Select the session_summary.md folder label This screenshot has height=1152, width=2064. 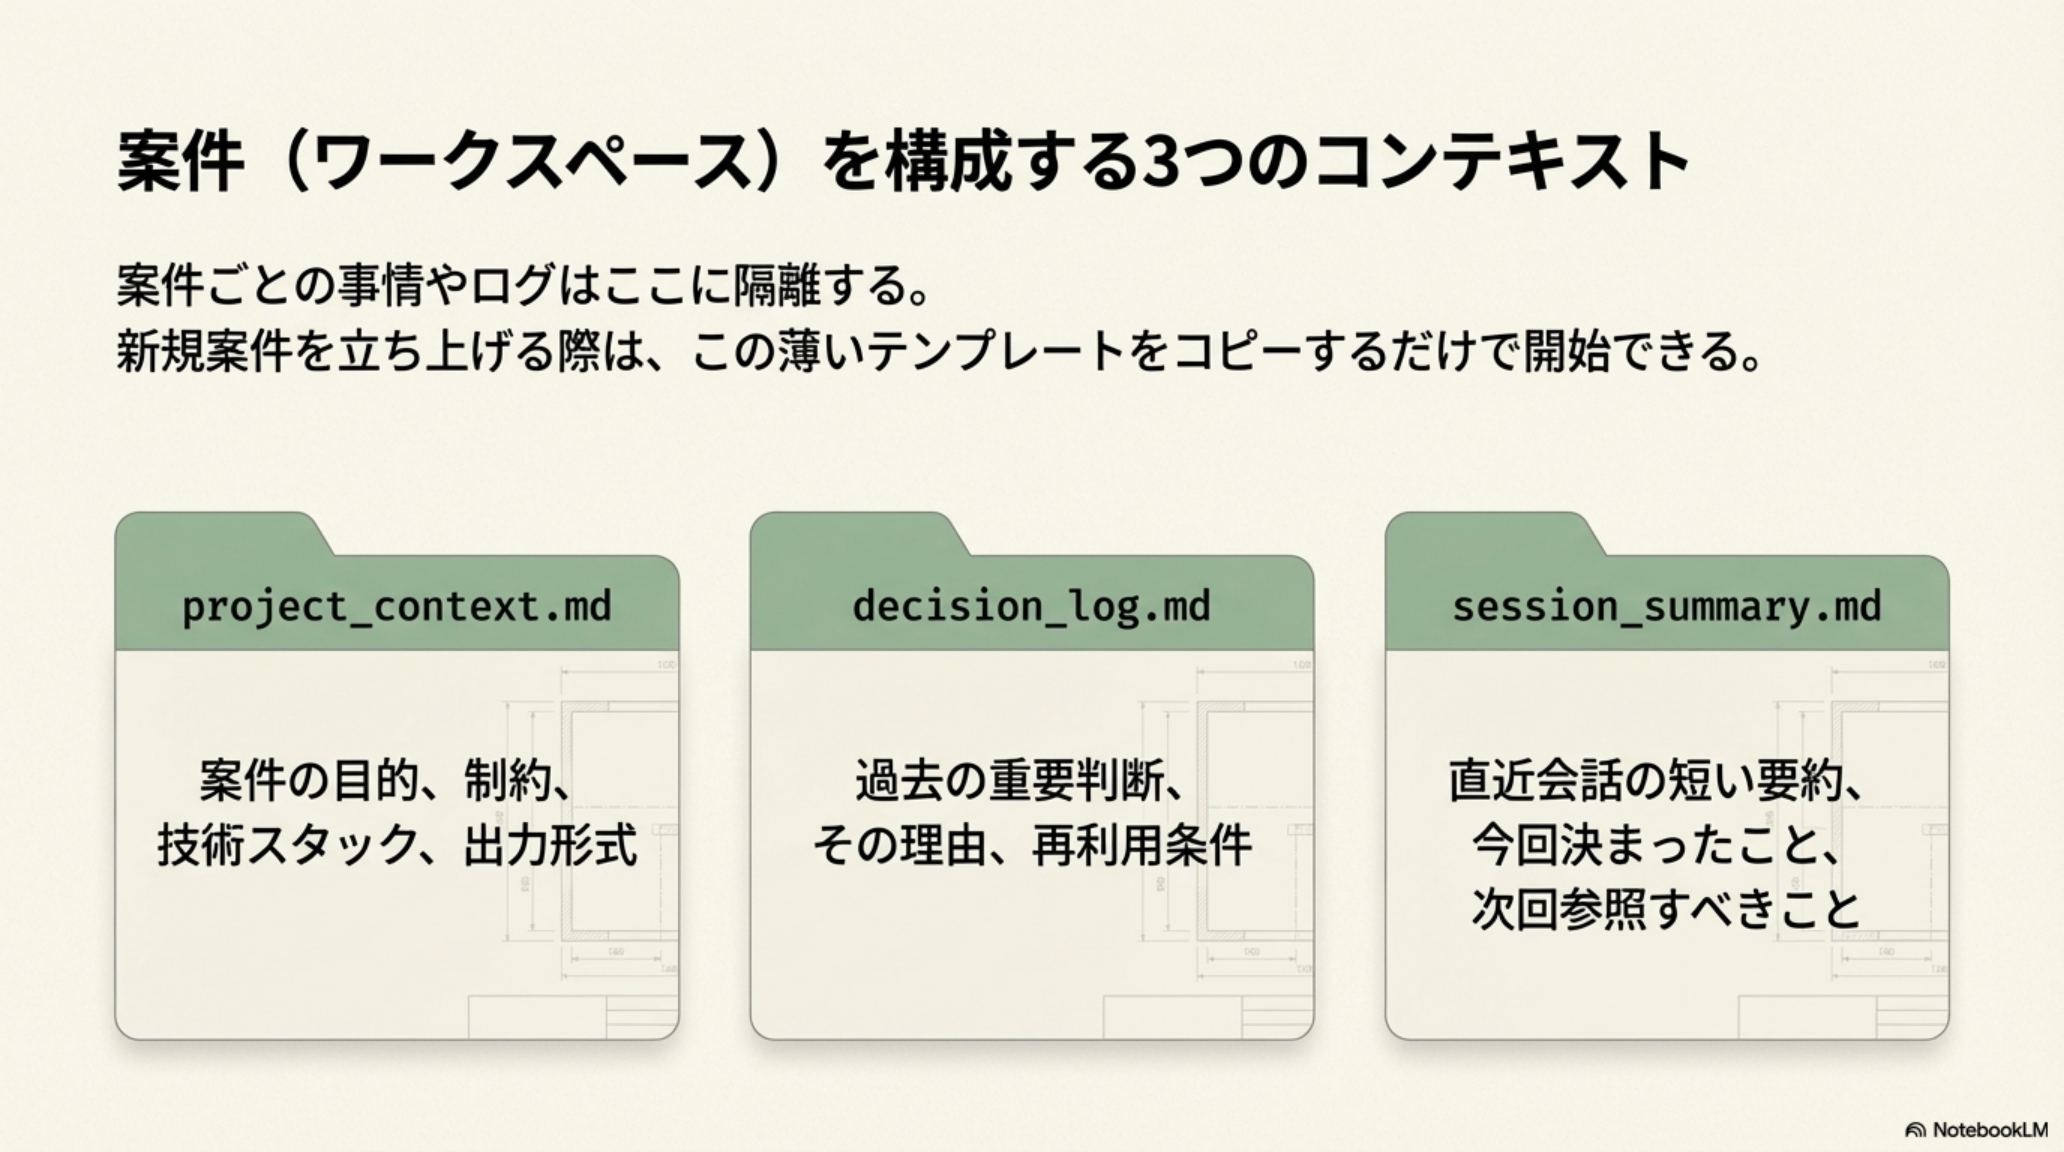(x=1666, y=607)
